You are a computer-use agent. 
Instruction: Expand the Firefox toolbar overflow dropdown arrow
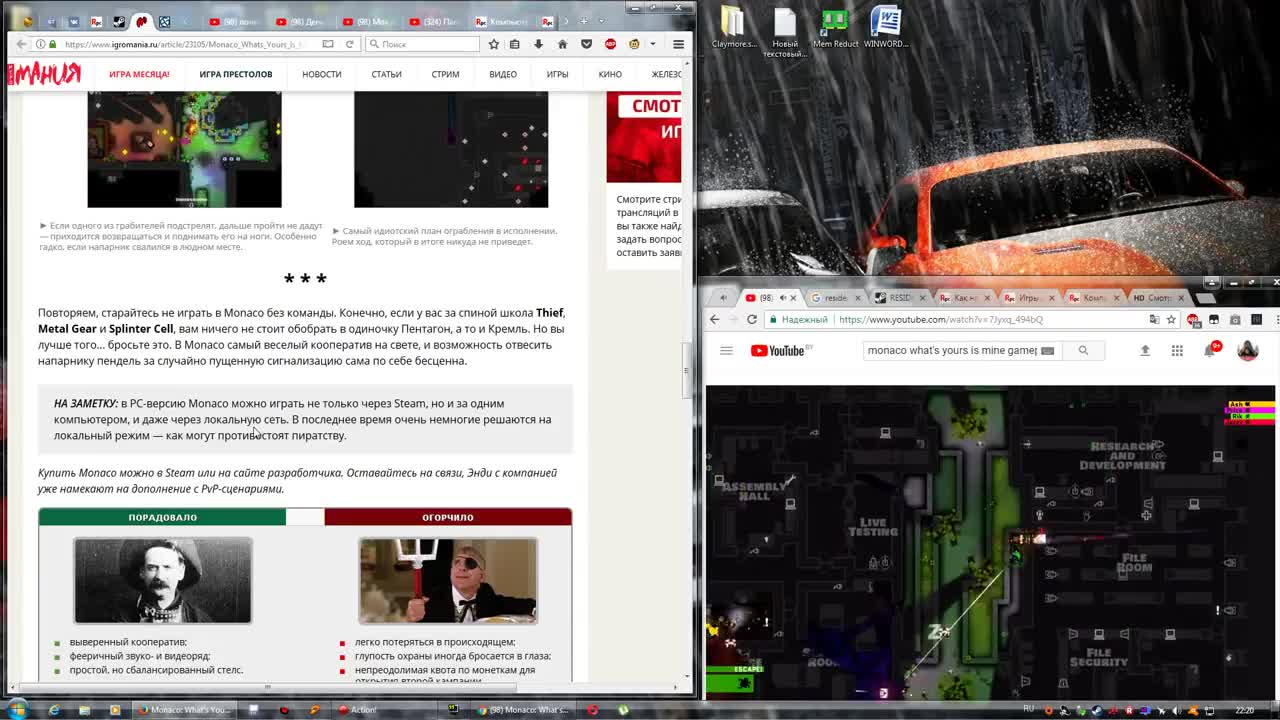pyautogui.click(x=653, y=44)
